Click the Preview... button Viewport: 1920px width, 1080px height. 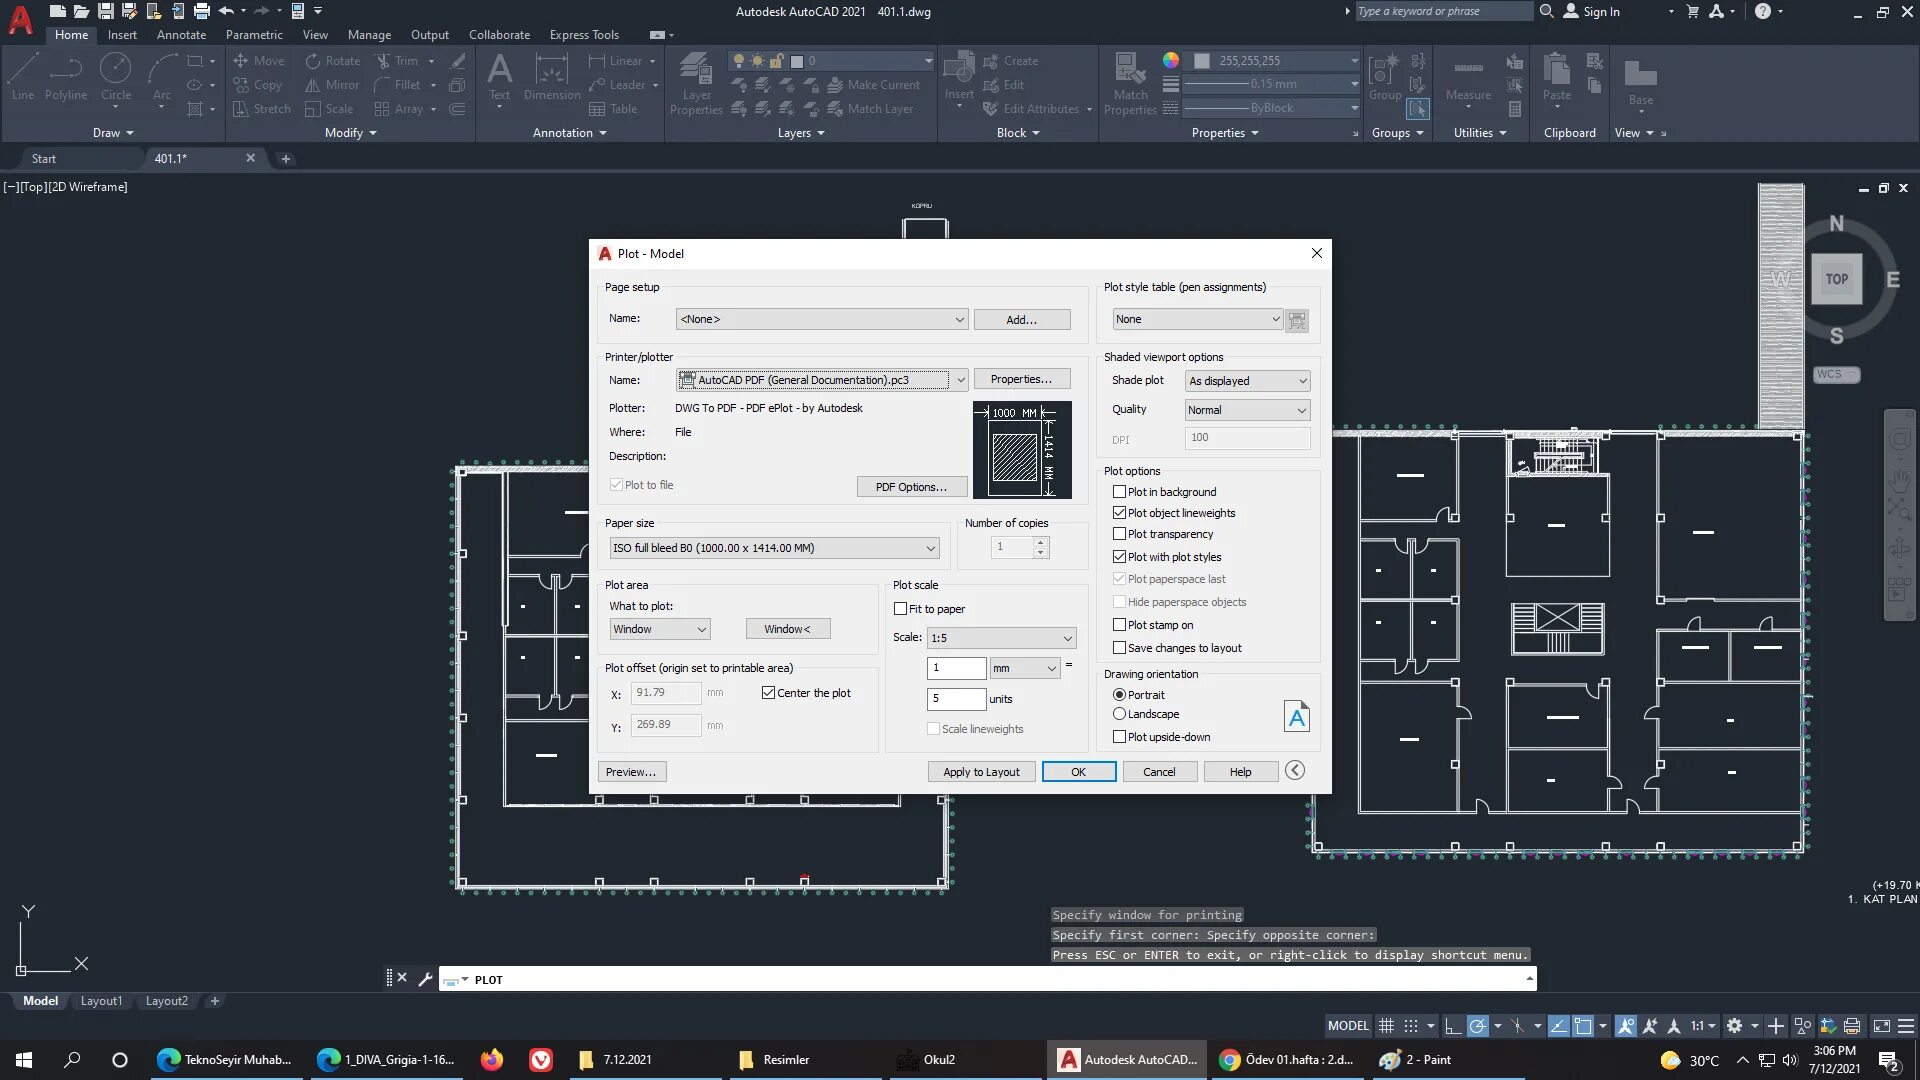(x=631, y=772)
